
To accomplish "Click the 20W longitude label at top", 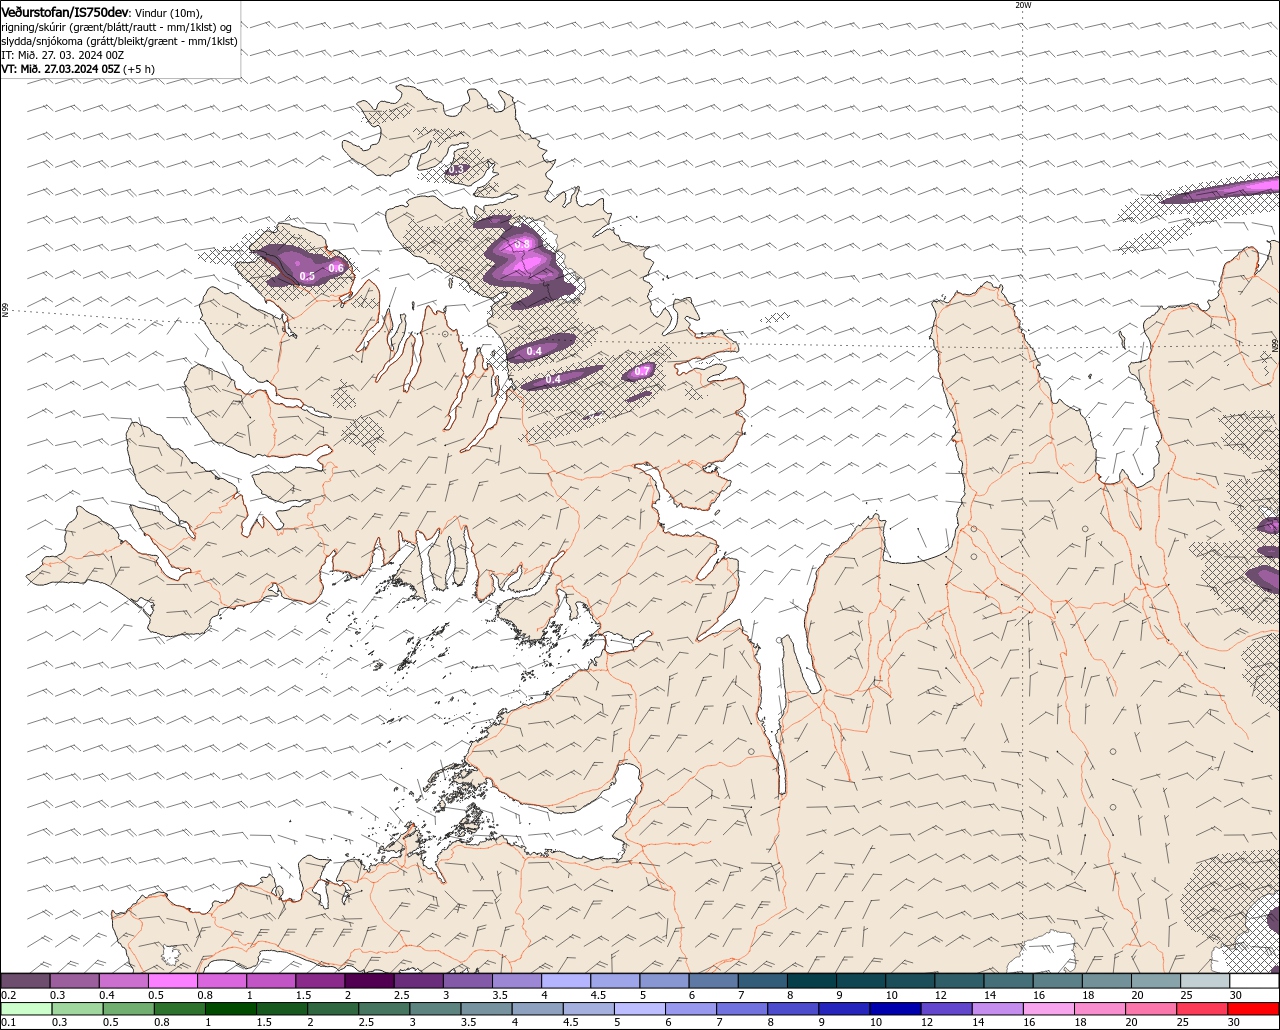I will (1022, 5).
